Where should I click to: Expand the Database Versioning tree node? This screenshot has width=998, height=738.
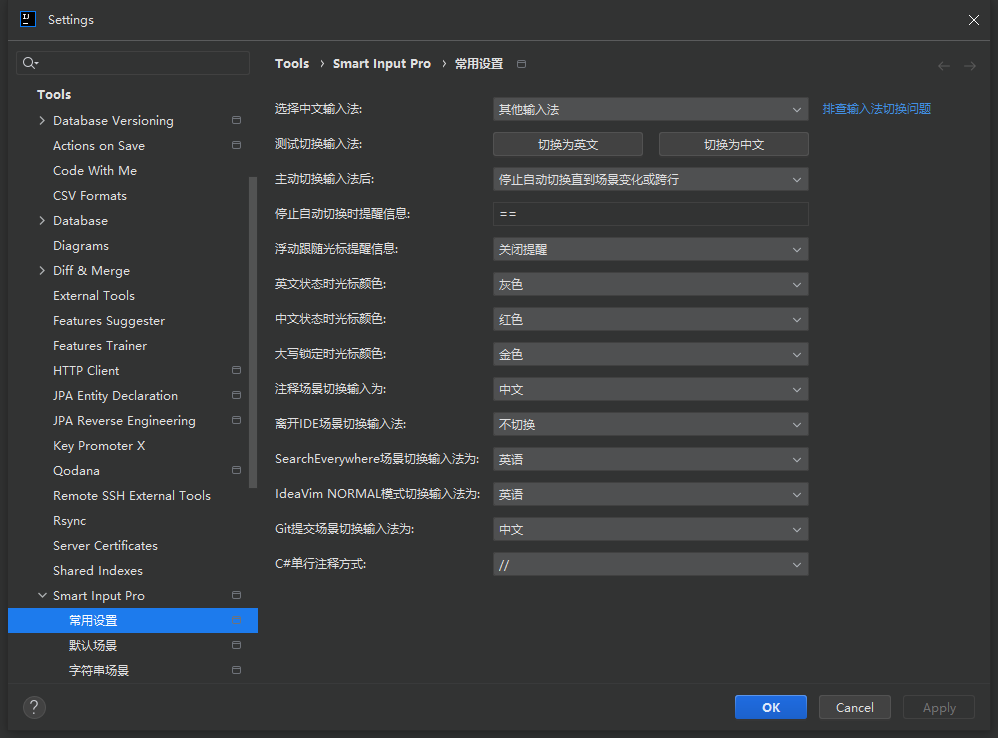(42, 120)
